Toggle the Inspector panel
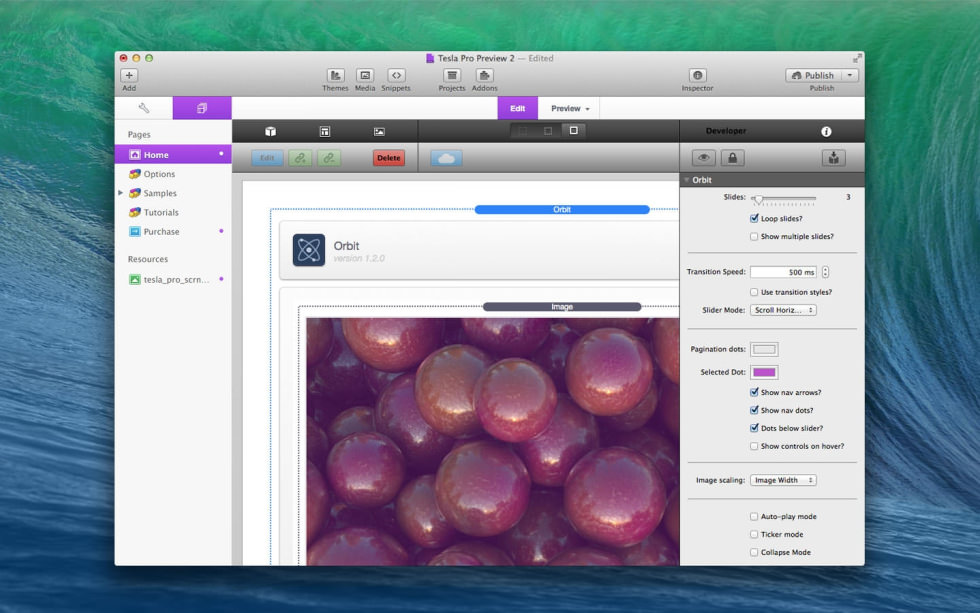Viewport: 980px width, 613px height. (x=698, y=75)
